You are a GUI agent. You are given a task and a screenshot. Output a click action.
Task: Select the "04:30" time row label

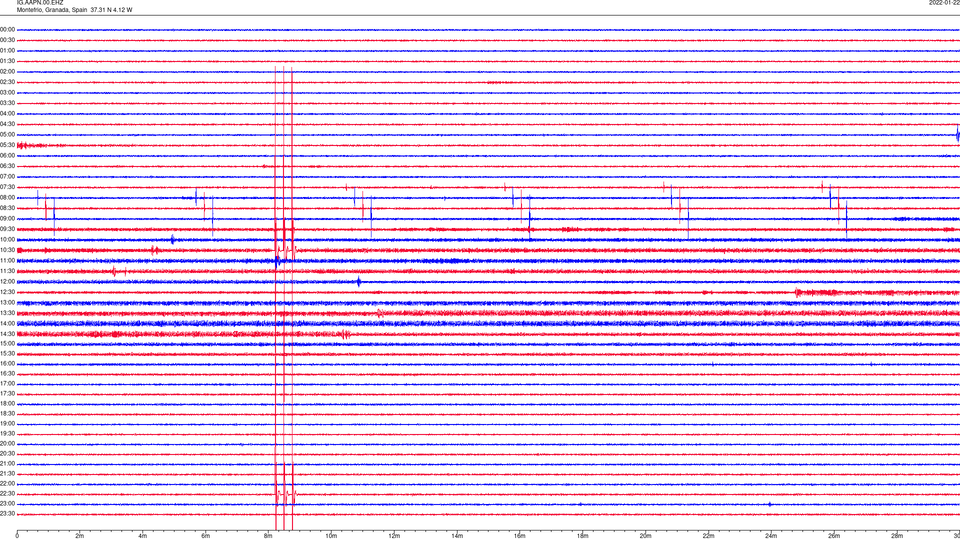[7, 124]
